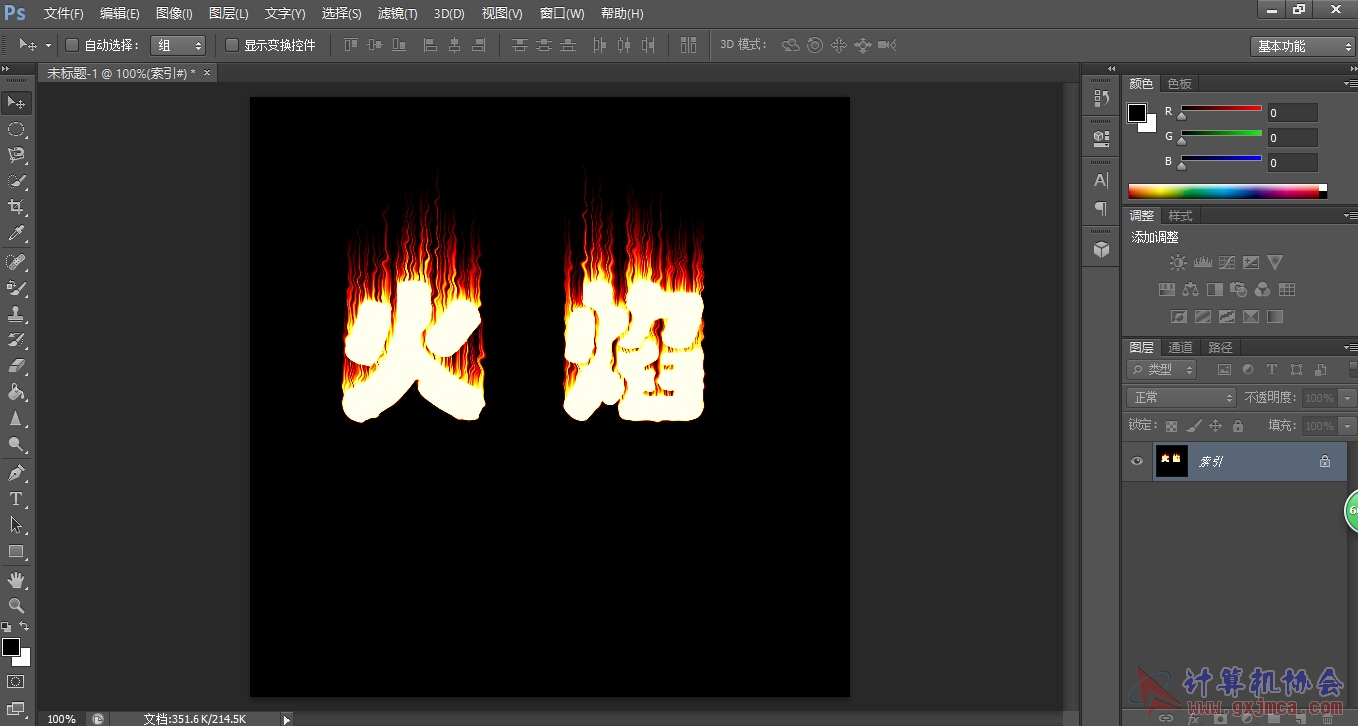This screenshot has height=726, width=1358.
Task: Open the History panel icon
Action: 1101,98
